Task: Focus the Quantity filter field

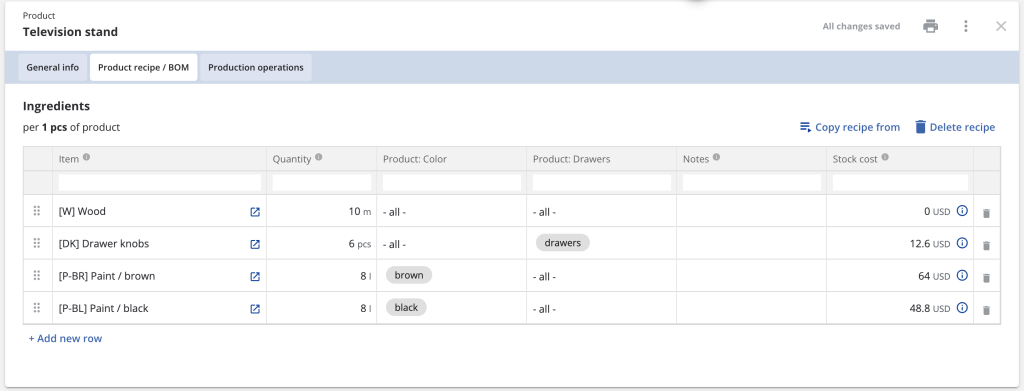Action: 321,183
